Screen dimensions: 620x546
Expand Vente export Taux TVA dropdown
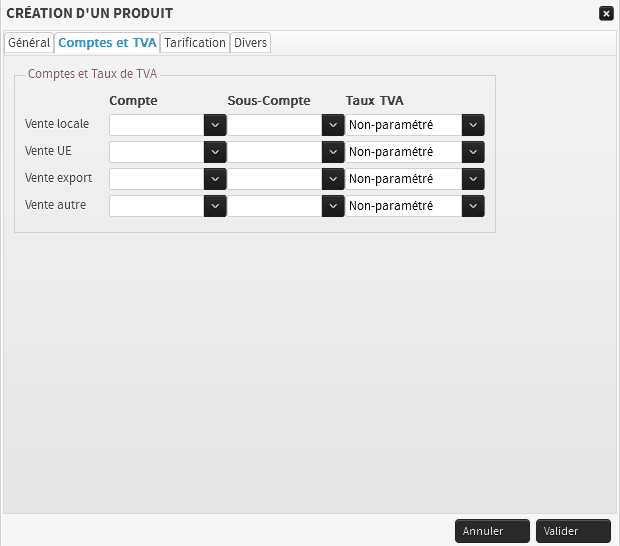pos(415,179)
